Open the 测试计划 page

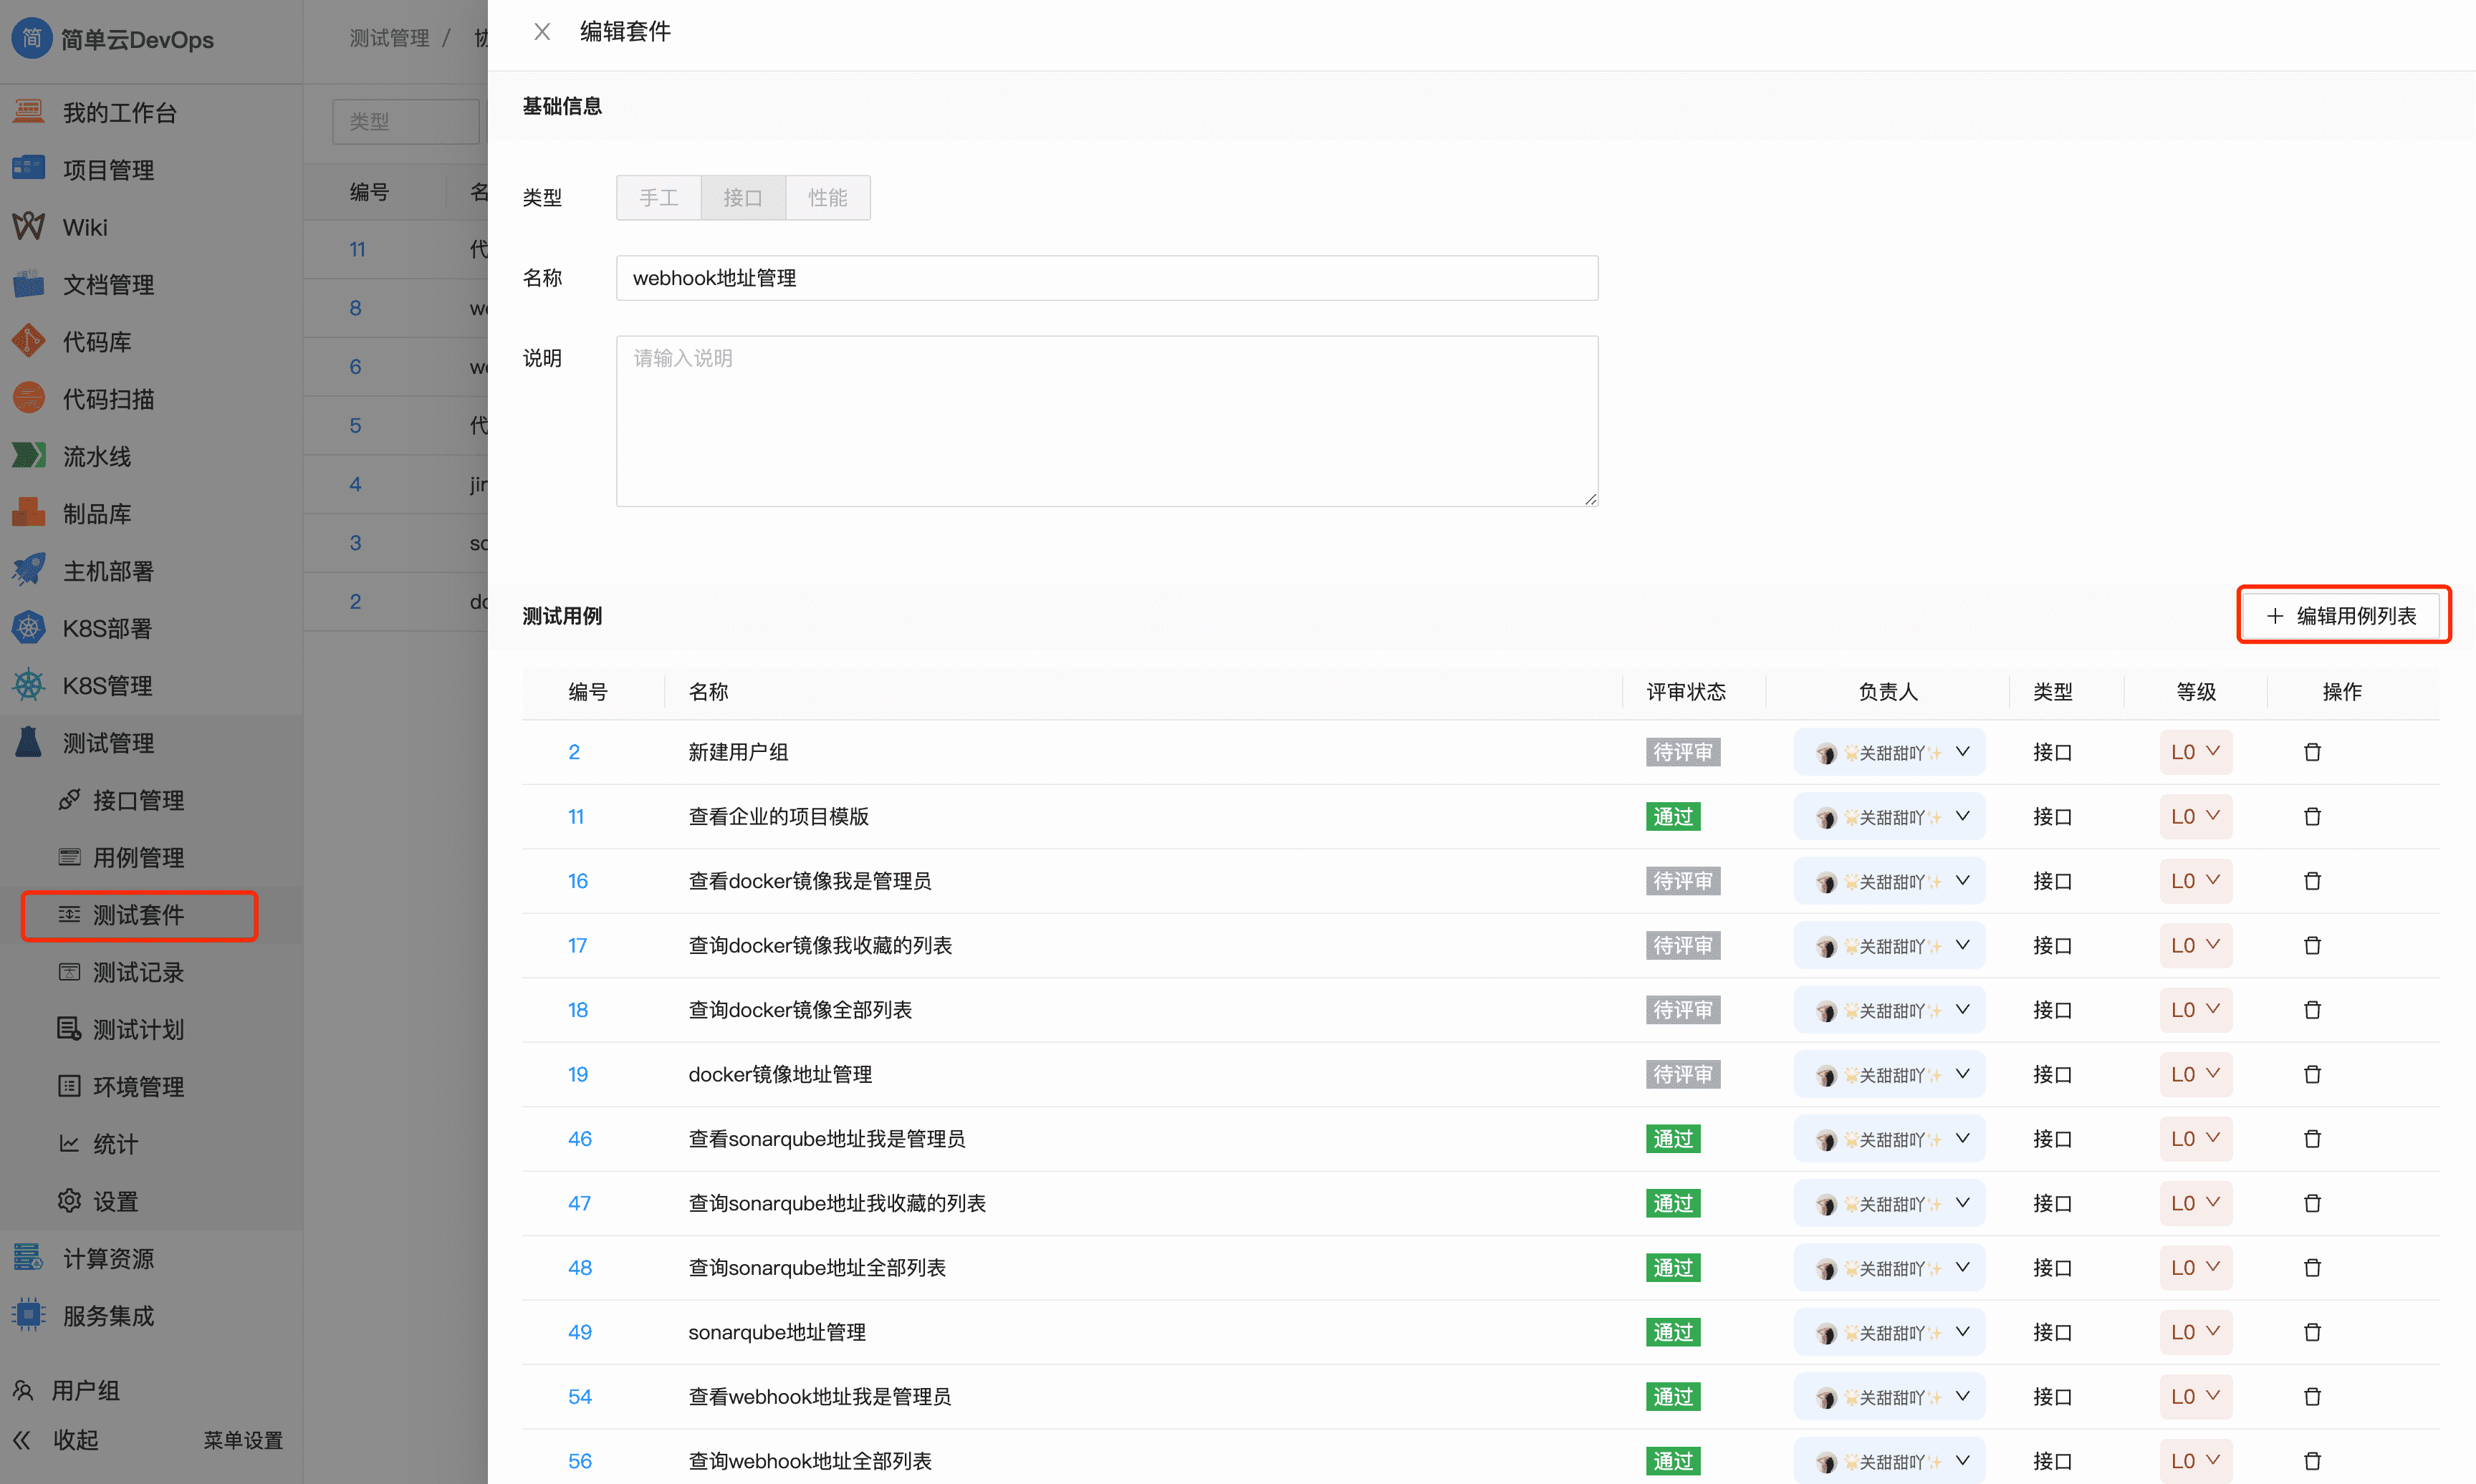pos(139,1029)
